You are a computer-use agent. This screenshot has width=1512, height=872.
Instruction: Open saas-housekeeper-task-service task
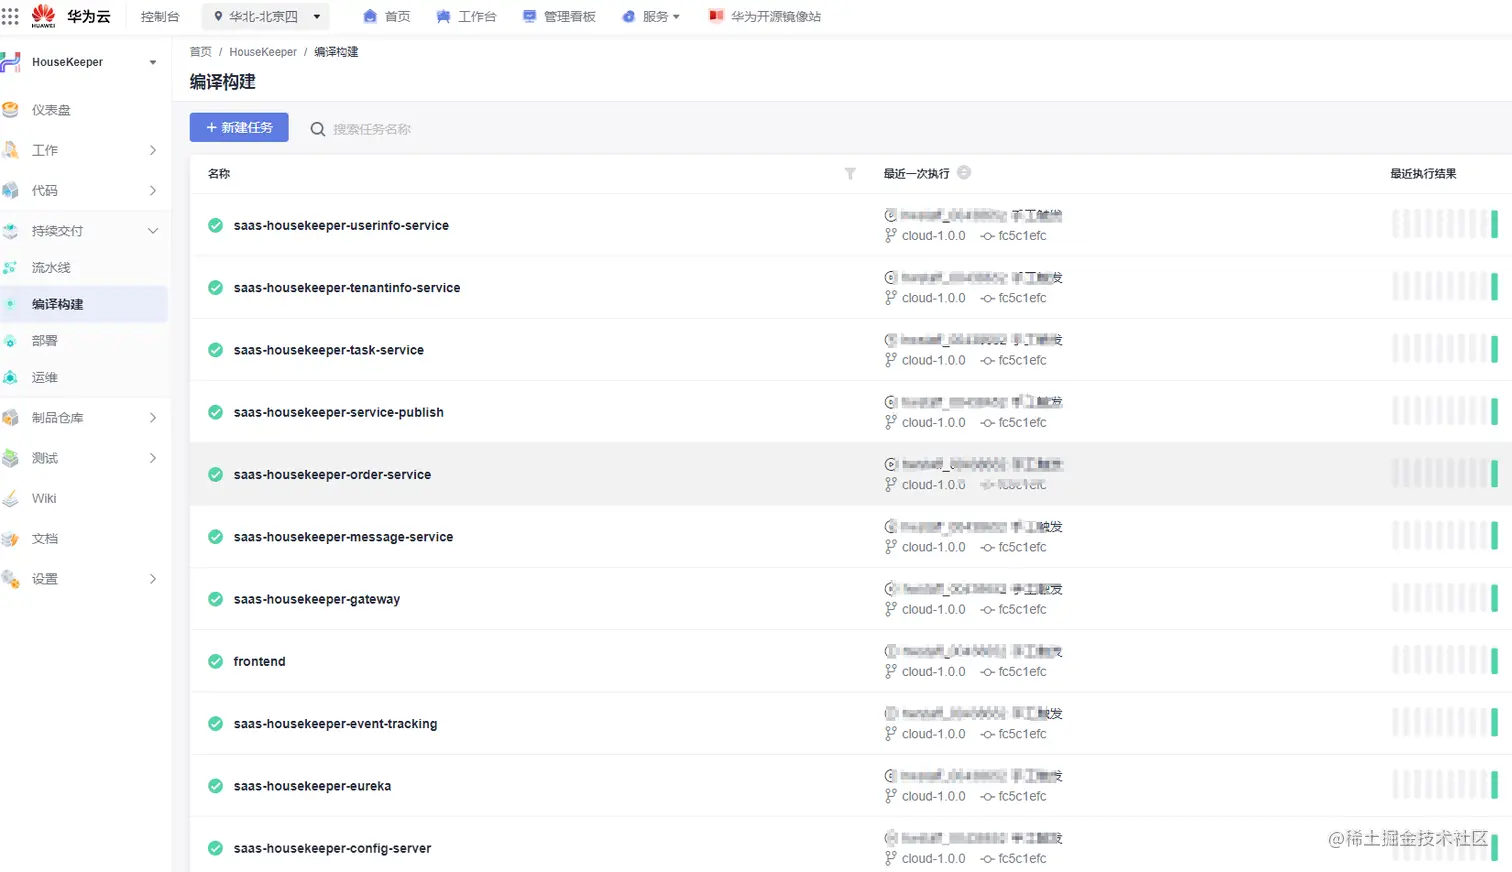coord(329,350)
